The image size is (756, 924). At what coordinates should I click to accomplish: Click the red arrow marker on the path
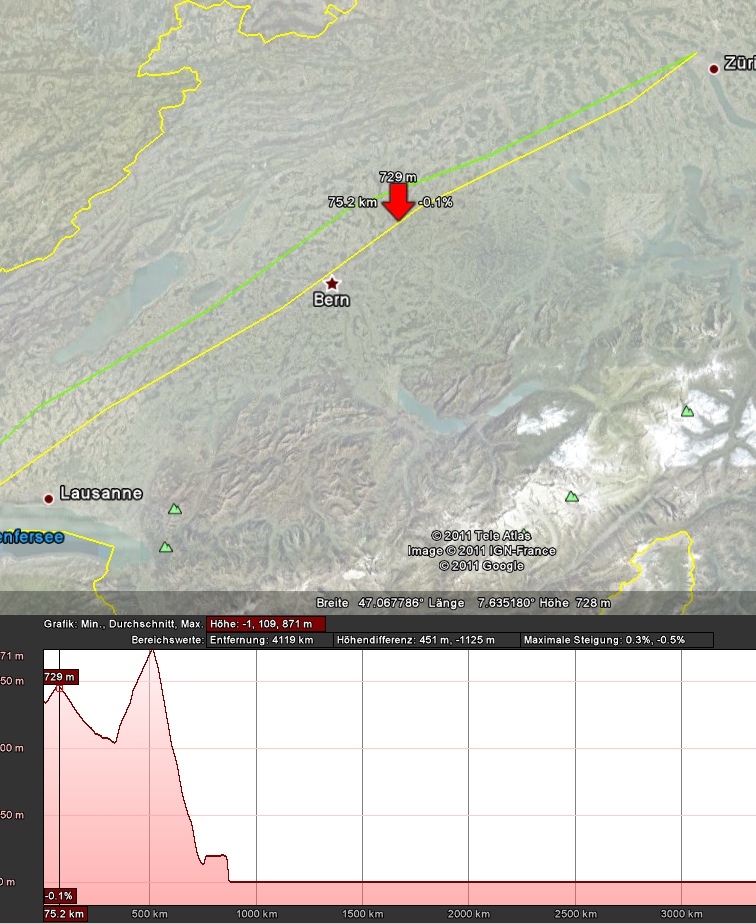[x=398, y=202]
